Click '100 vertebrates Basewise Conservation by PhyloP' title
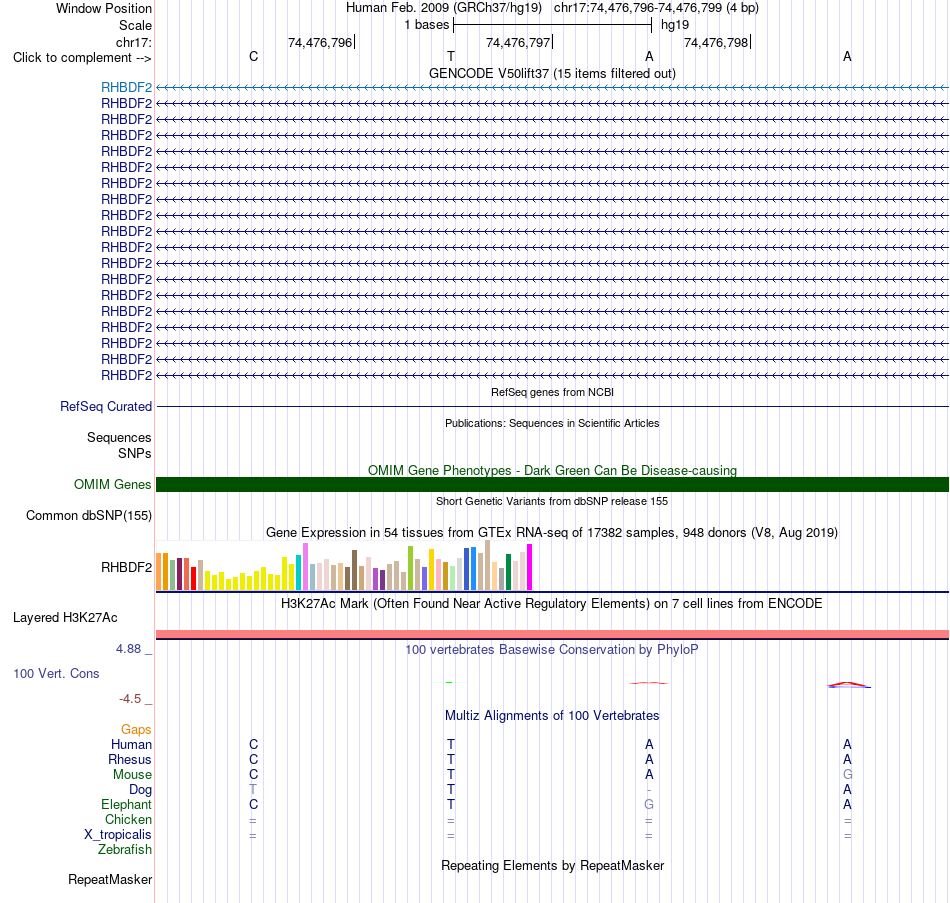Image resolution: width=950 pixels, height=903 pixels. click(552, 650)
